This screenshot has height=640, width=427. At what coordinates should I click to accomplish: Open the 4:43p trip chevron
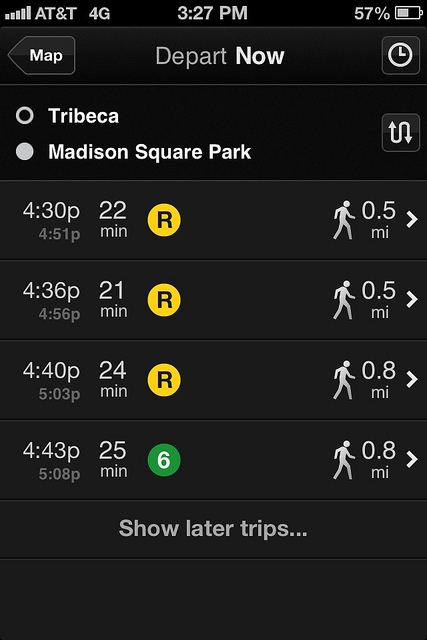(x=412, y=460)
